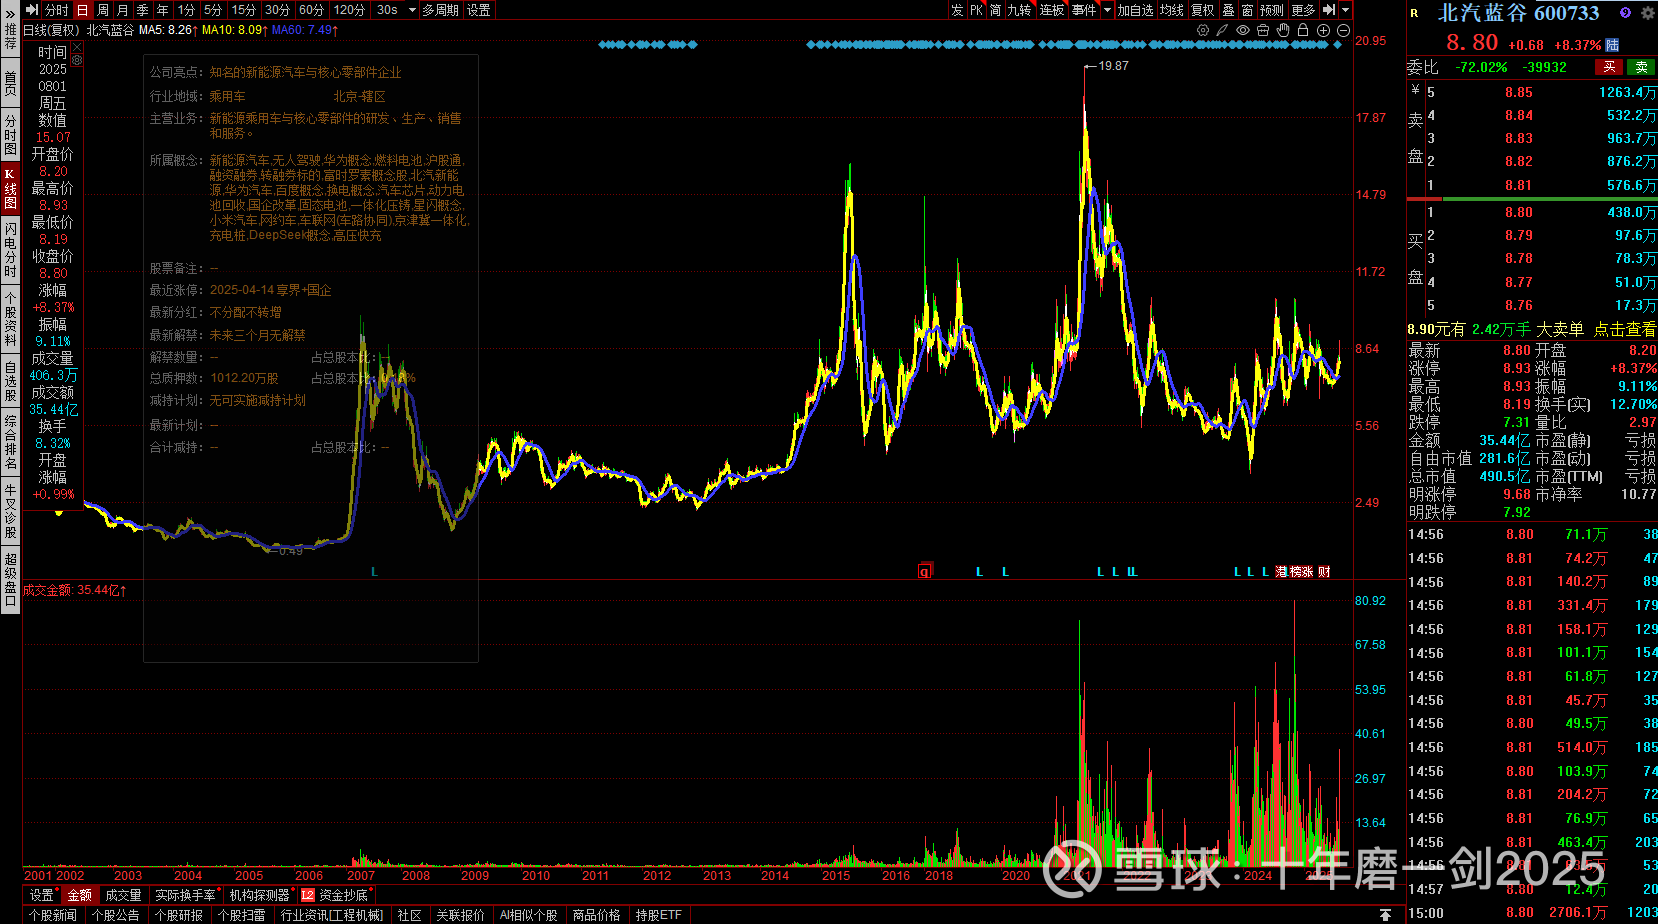
Task: Open the PK compare tool
Action: pyautogui.click(x=977, y=10)
